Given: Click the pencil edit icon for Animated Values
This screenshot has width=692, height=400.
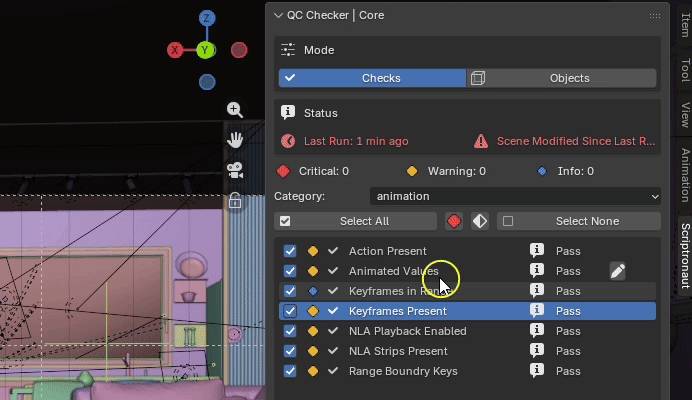Looking at the screenshot, I should pos(618,271).
